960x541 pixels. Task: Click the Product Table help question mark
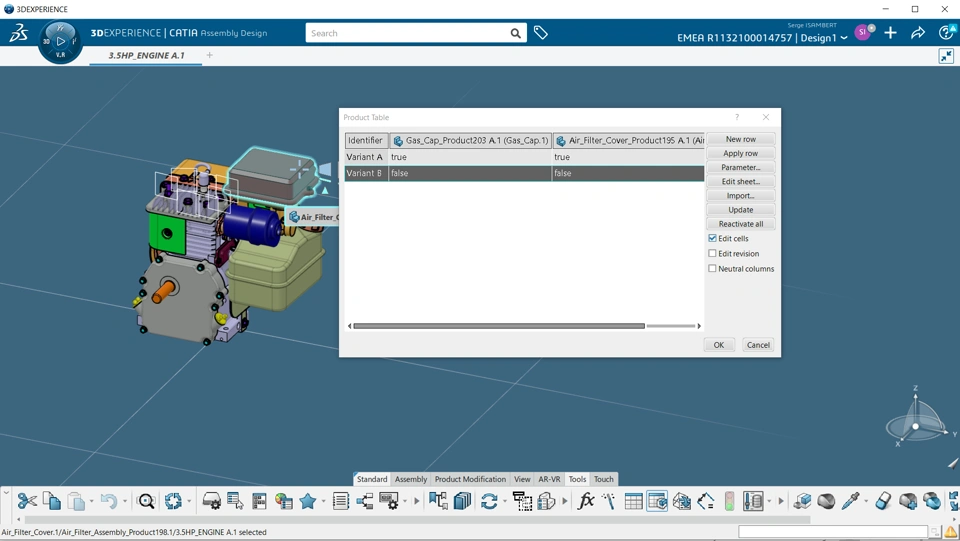pos(737,117)
